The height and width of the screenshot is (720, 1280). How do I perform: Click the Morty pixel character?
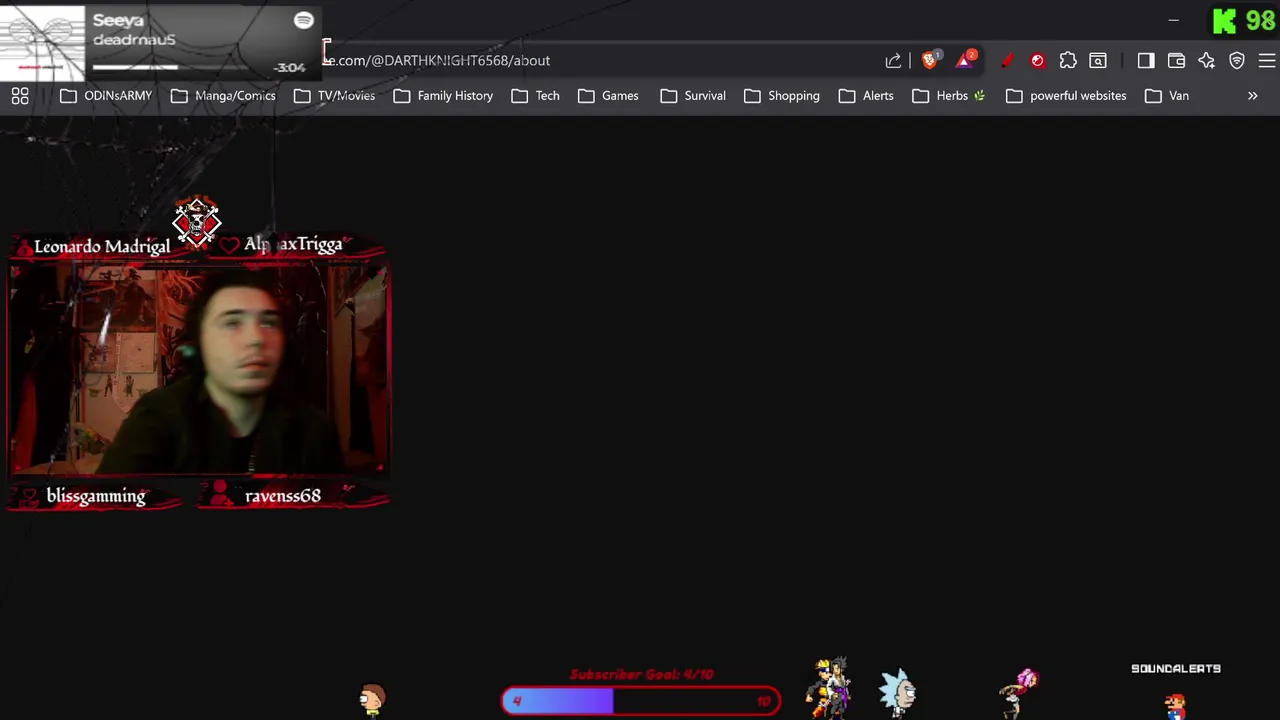(372, 700)
